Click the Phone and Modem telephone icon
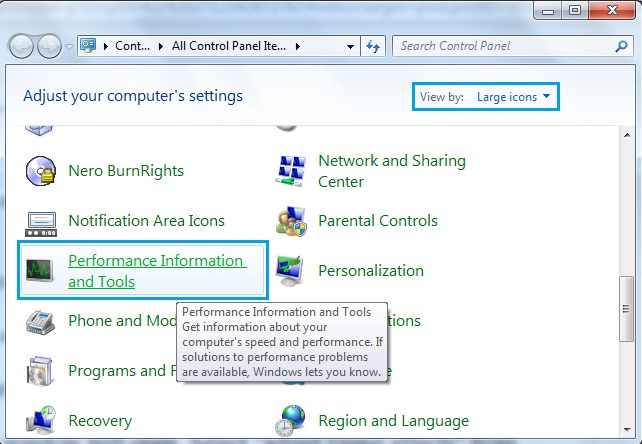642x444 pixels. [41, 322]
